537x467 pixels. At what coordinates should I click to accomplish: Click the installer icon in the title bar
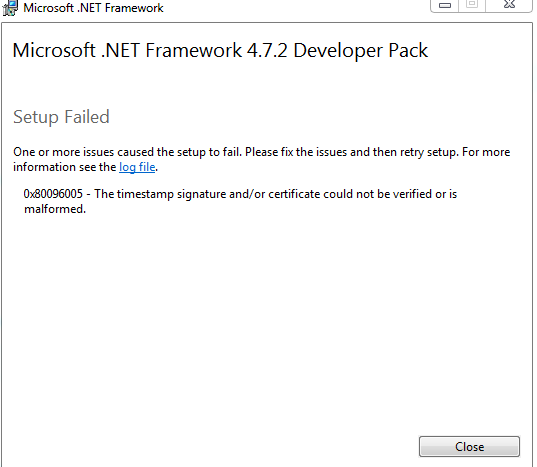10,8
